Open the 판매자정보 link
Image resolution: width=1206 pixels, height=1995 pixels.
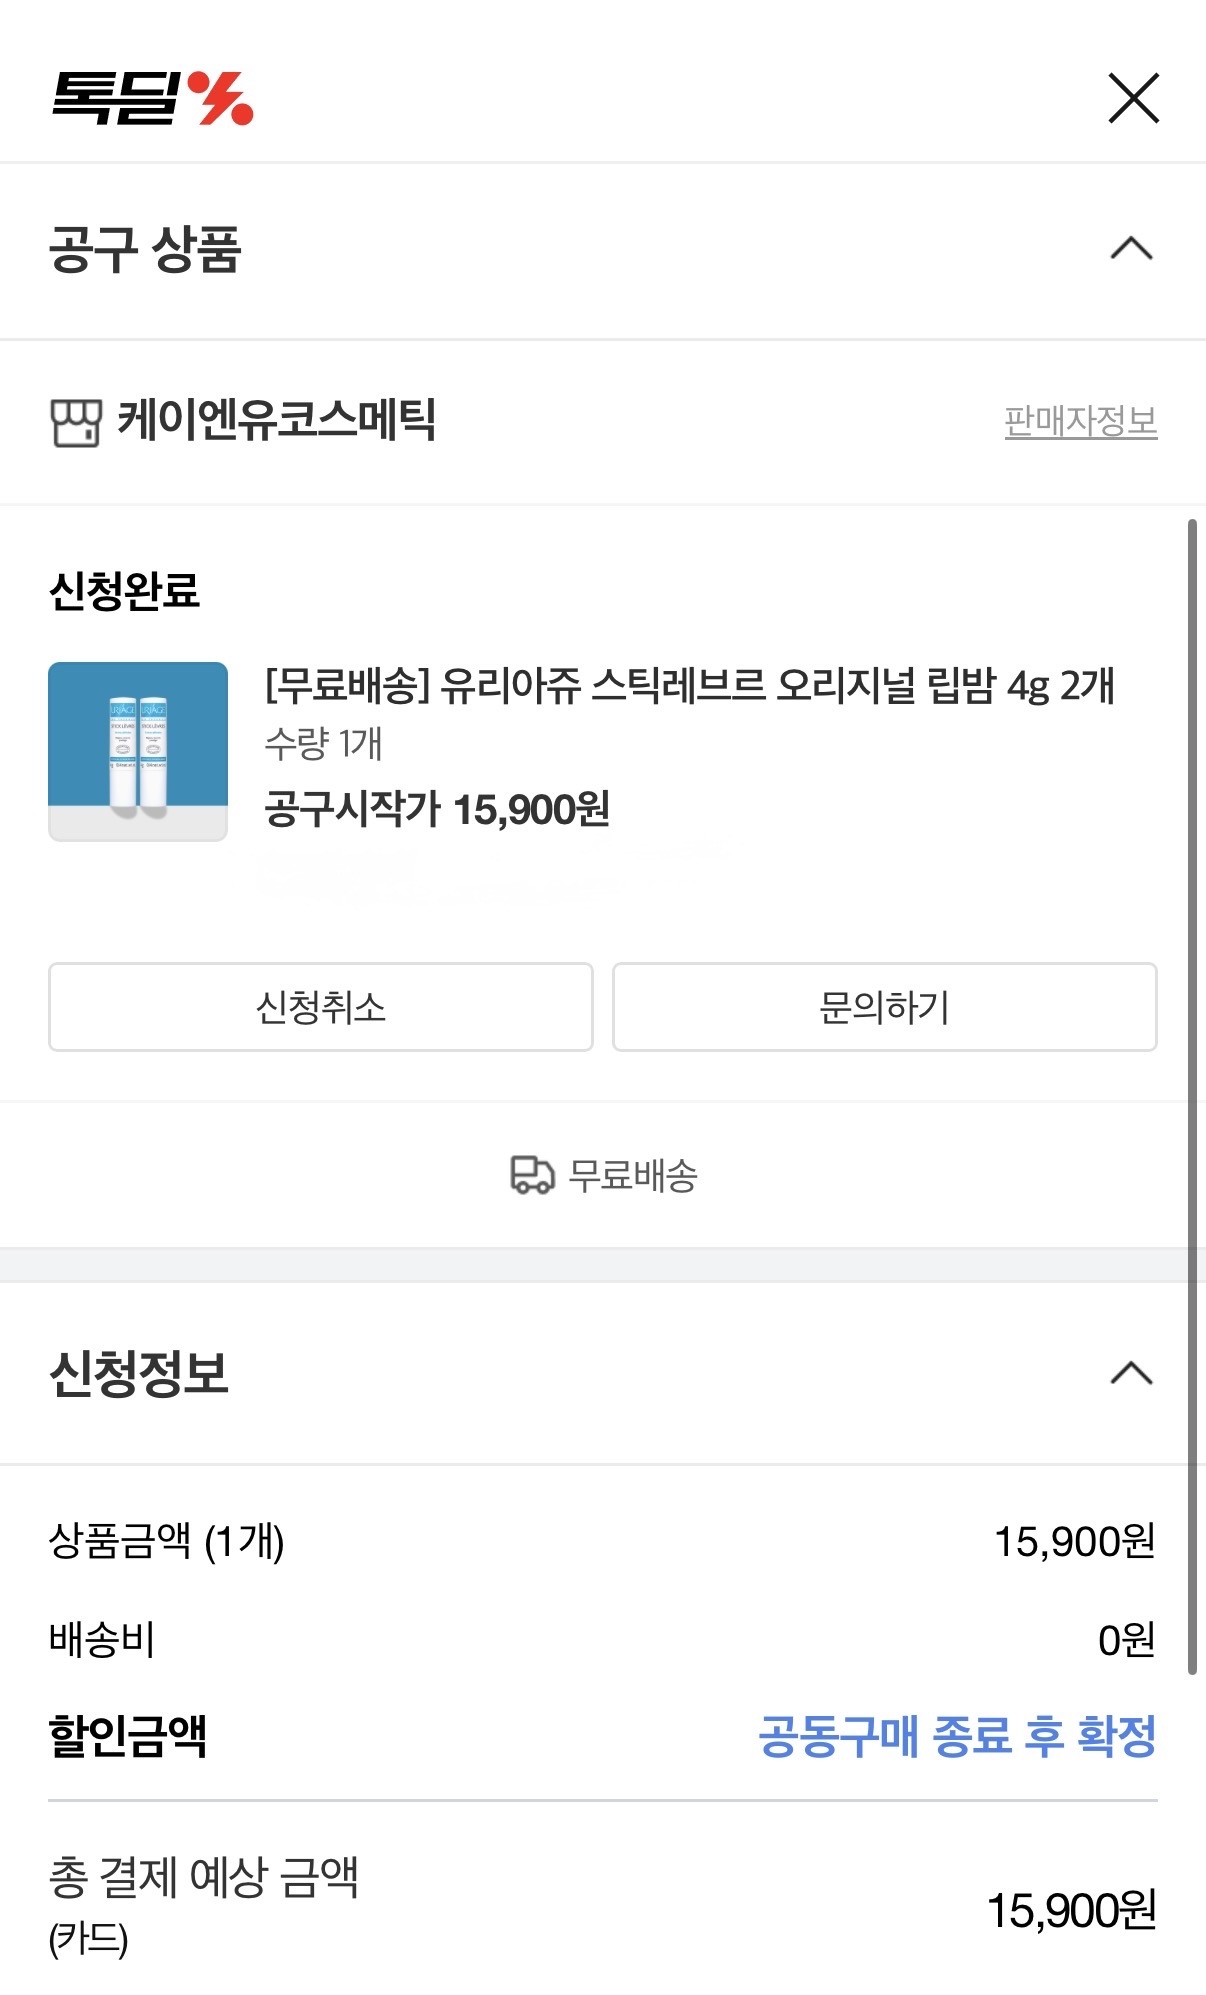pos(1081,421)
